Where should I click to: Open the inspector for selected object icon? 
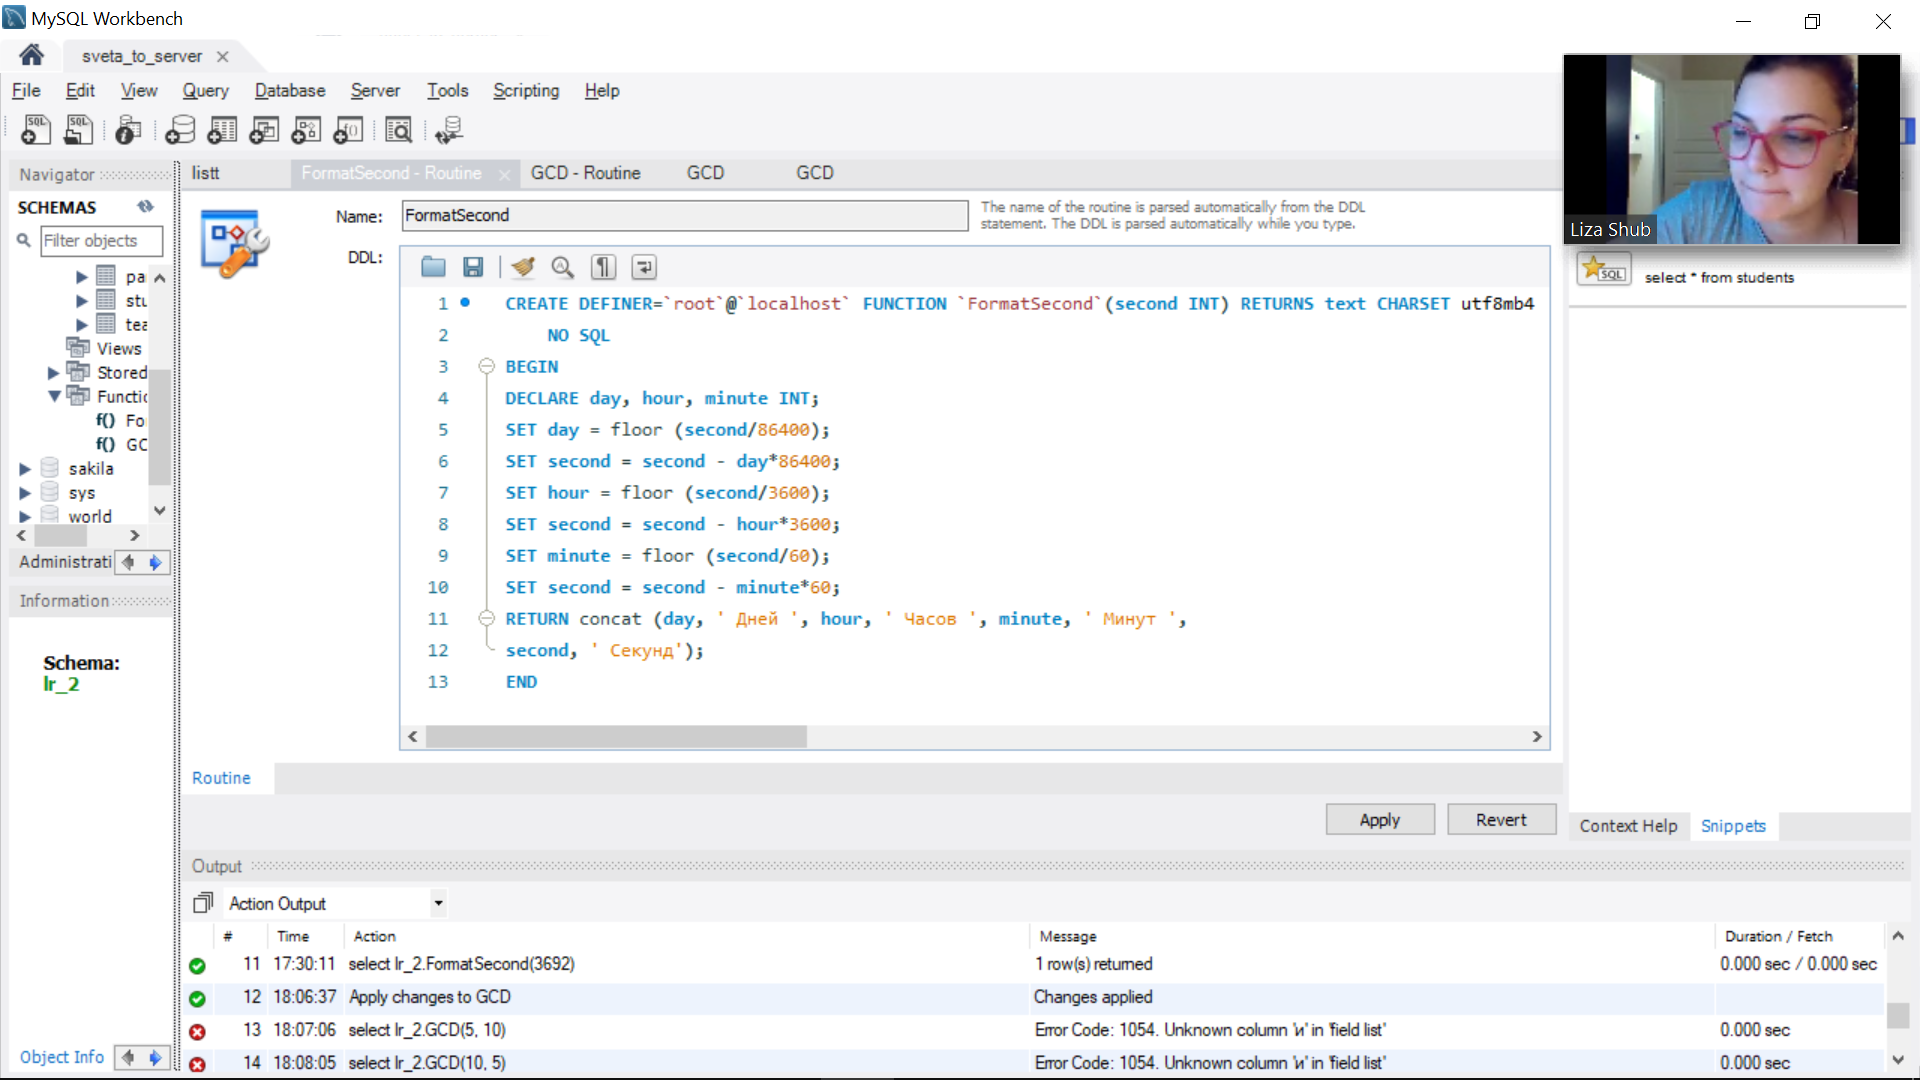pyautogui.click(x=128, y=129)
